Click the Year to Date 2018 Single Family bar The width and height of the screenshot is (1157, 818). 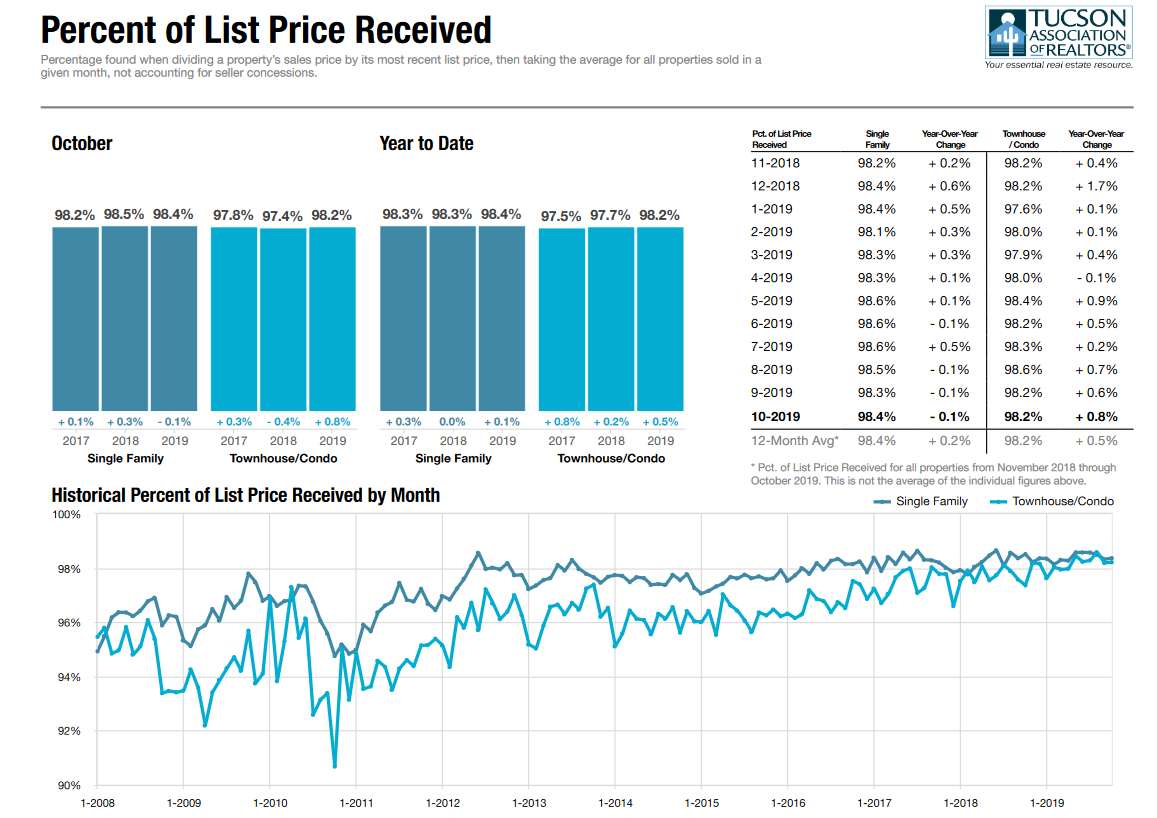coord(453,318)
